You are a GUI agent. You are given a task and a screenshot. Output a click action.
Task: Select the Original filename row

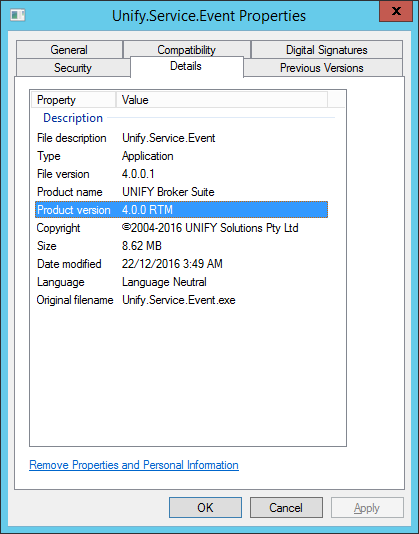(x=181, y=300)
